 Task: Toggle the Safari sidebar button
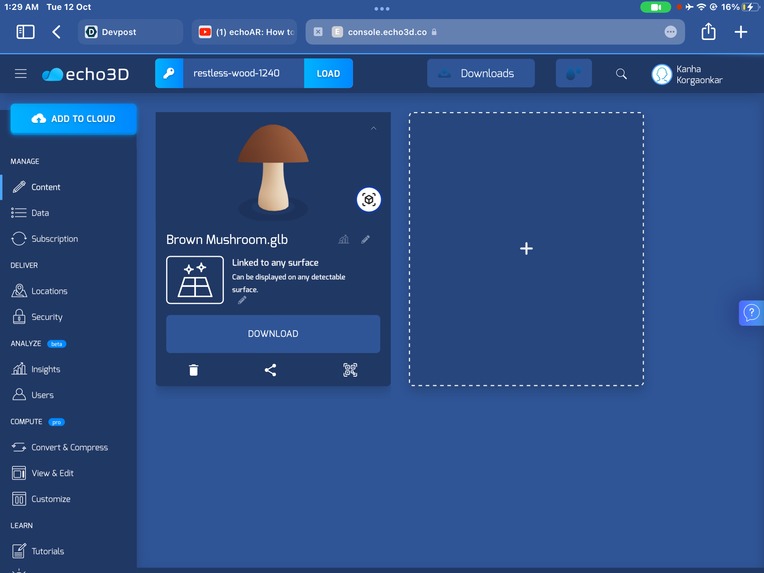[x=25, y=32]
